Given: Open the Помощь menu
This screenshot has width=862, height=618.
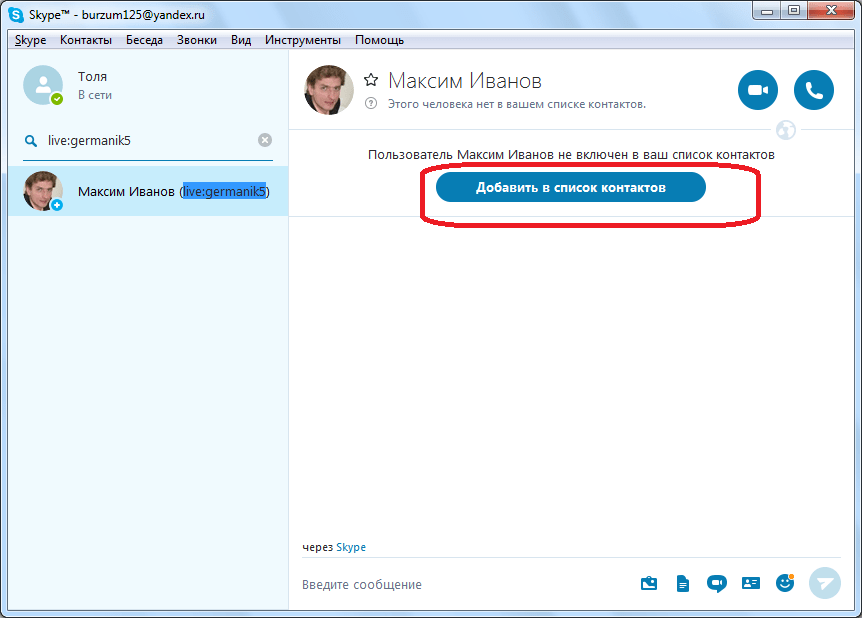Looking at the screenshot, I should coord(379,40).
